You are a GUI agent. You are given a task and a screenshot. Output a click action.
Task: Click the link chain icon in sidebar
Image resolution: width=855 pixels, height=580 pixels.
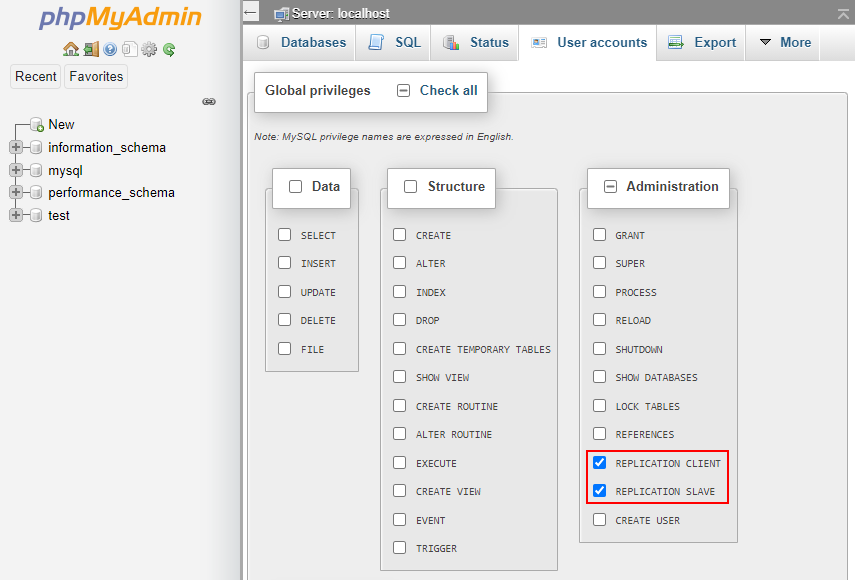point(209,102)
